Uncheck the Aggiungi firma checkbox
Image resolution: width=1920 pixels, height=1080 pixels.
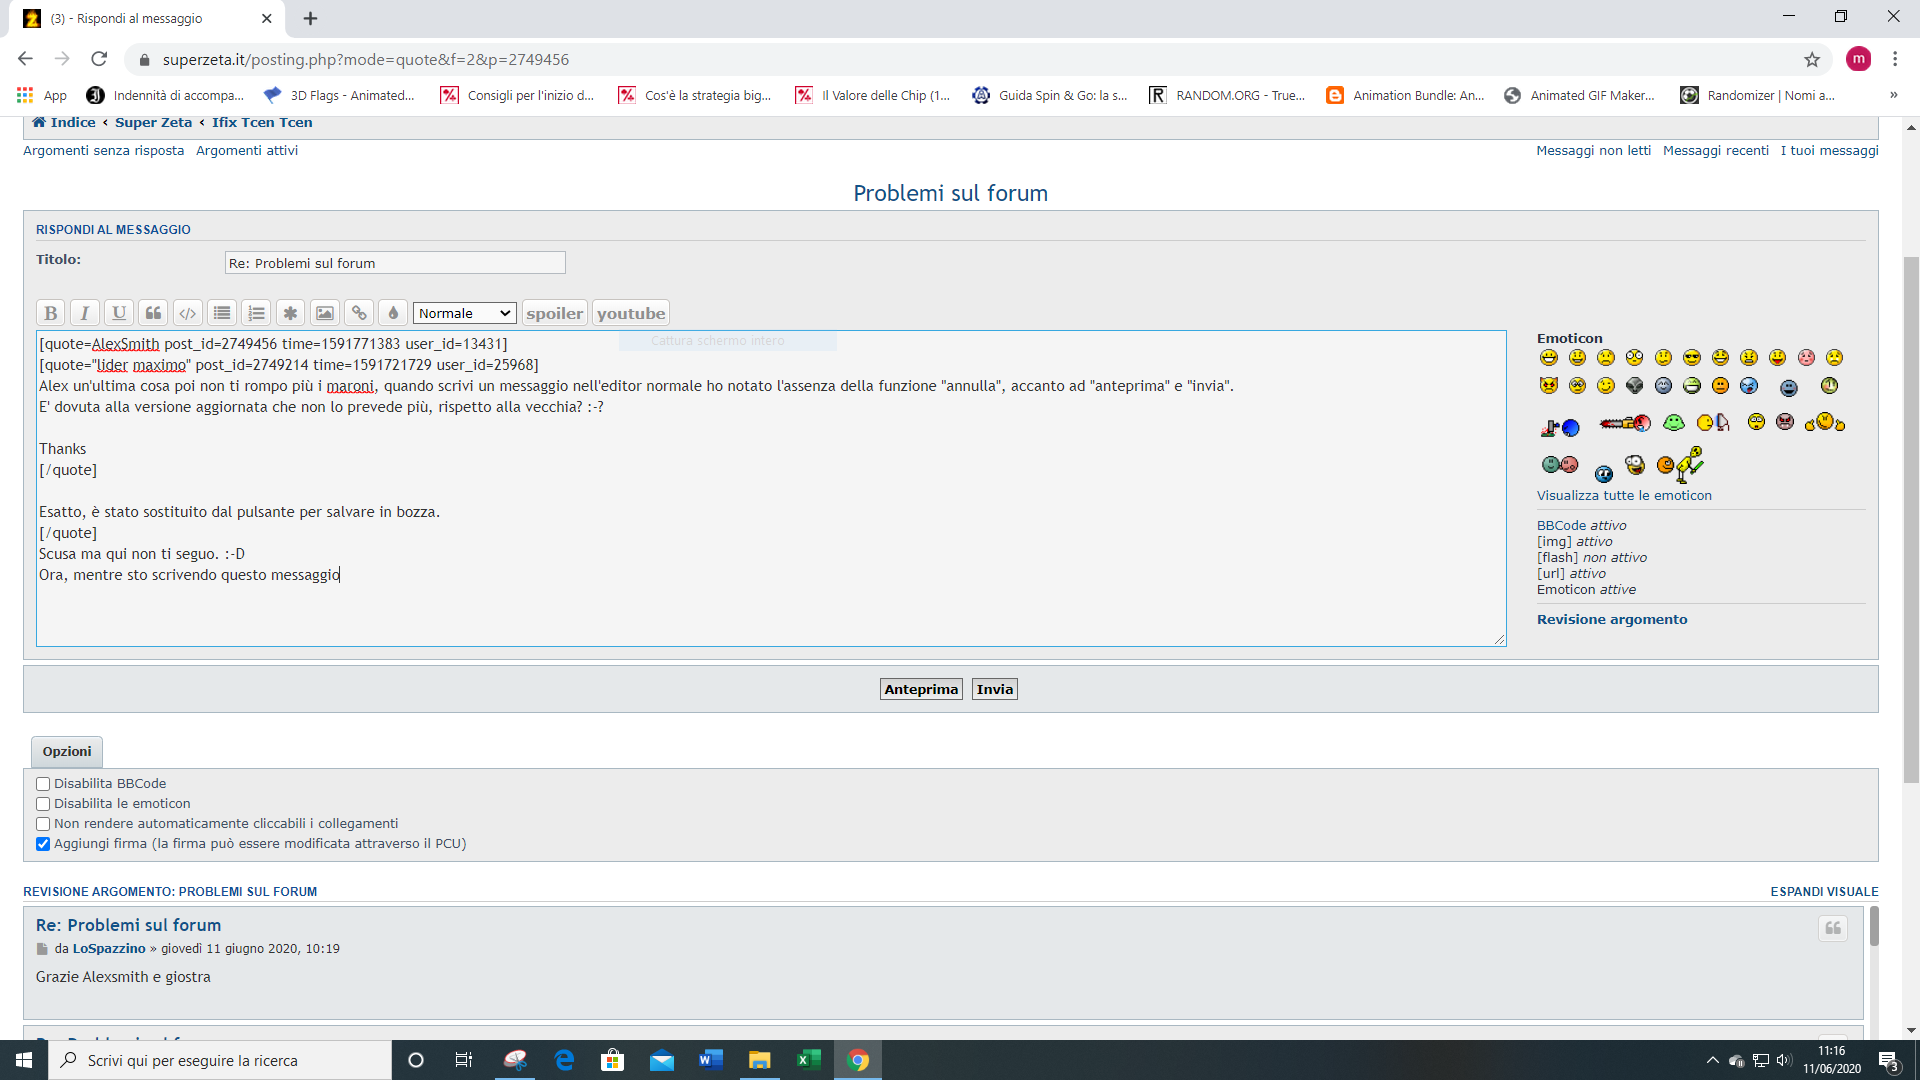click(x=43, y=844)
